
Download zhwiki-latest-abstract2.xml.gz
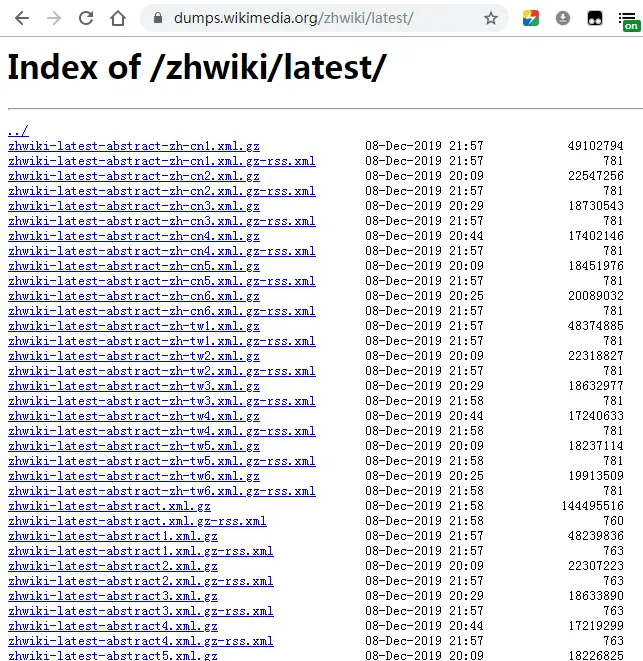113,566
